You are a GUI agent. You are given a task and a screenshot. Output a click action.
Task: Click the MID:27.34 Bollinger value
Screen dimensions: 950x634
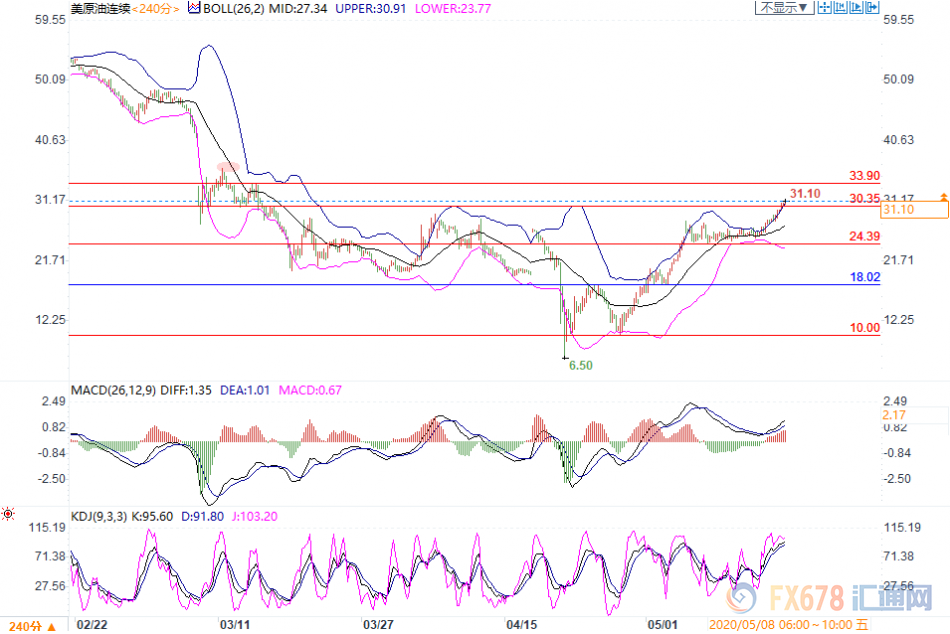[297, 8]
